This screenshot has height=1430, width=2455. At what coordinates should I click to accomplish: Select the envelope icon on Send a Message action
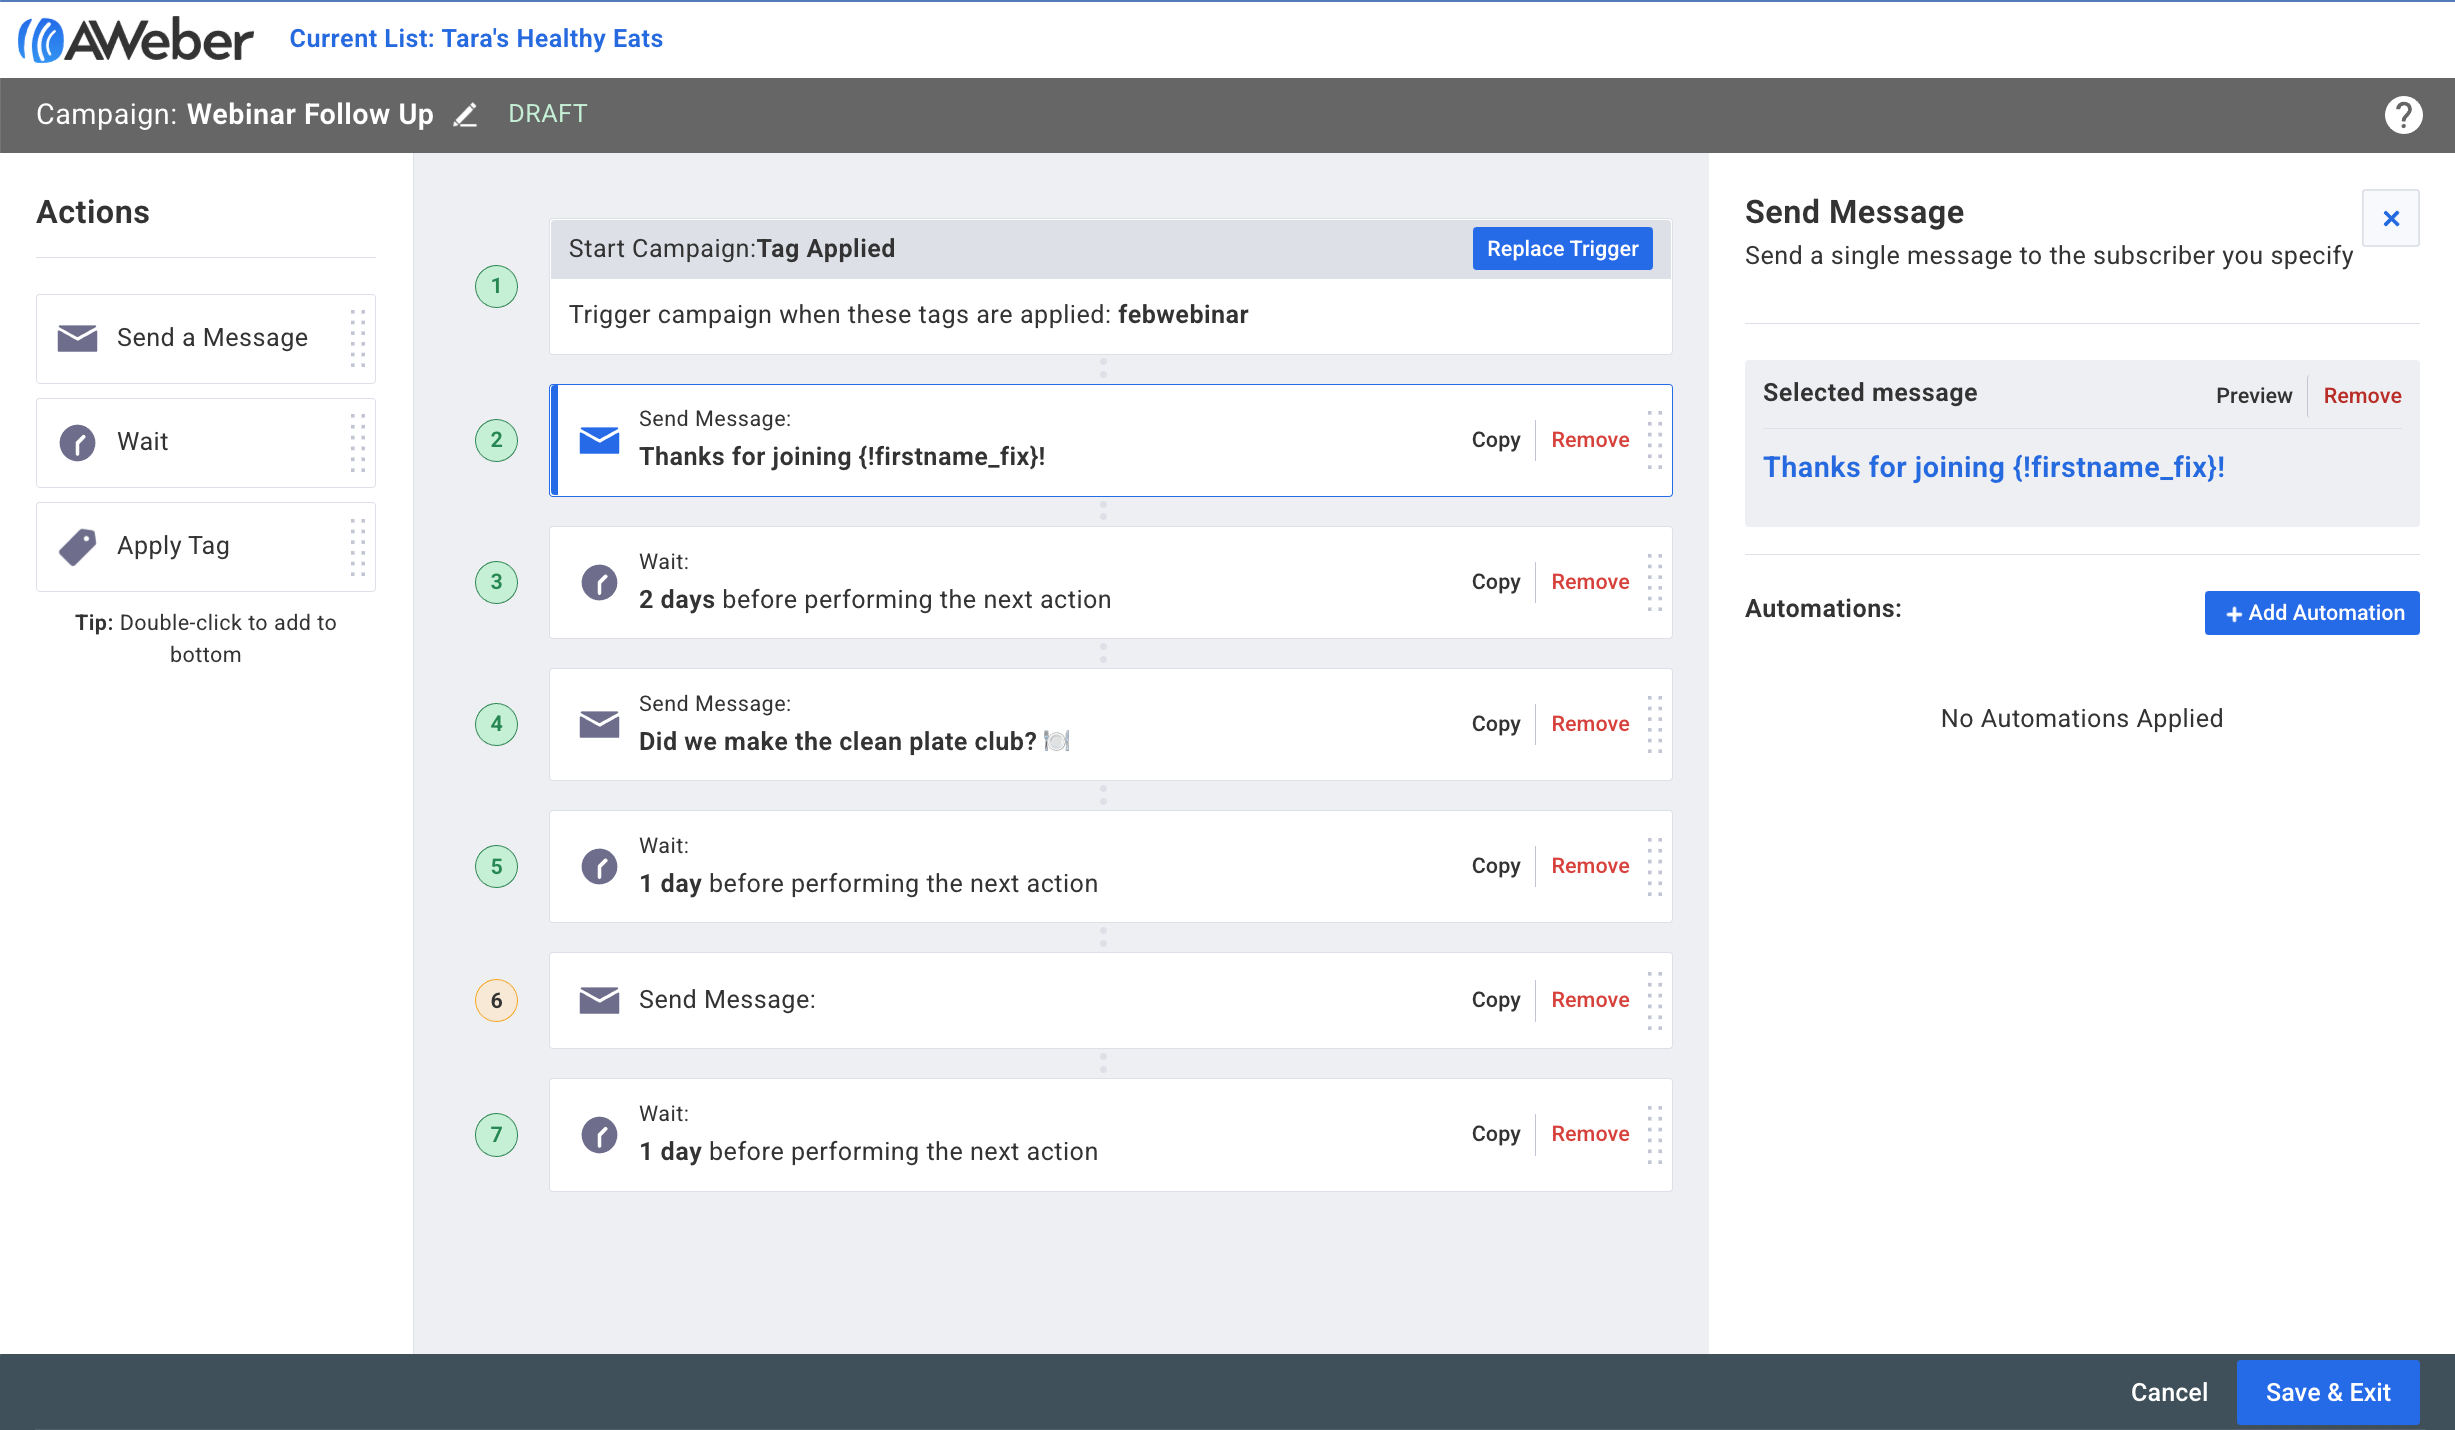79,338
